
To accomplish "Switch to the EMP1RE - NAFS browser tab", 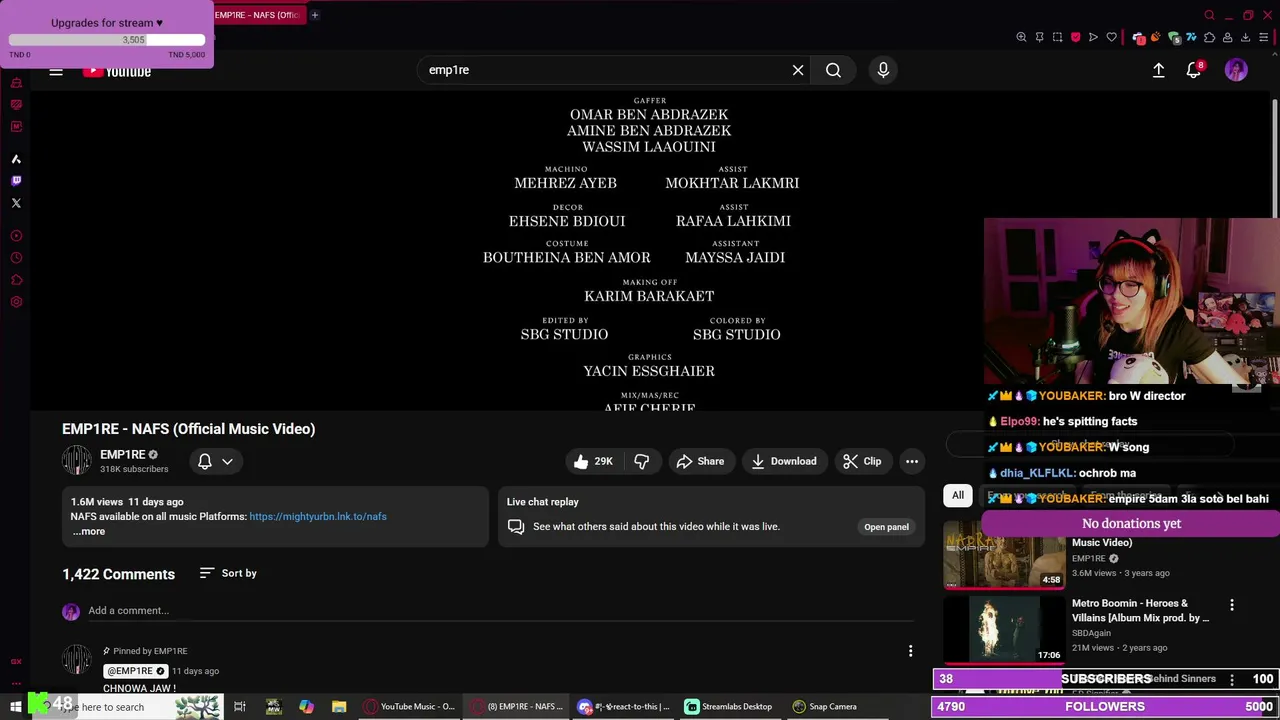I will (x=258, y=15).
